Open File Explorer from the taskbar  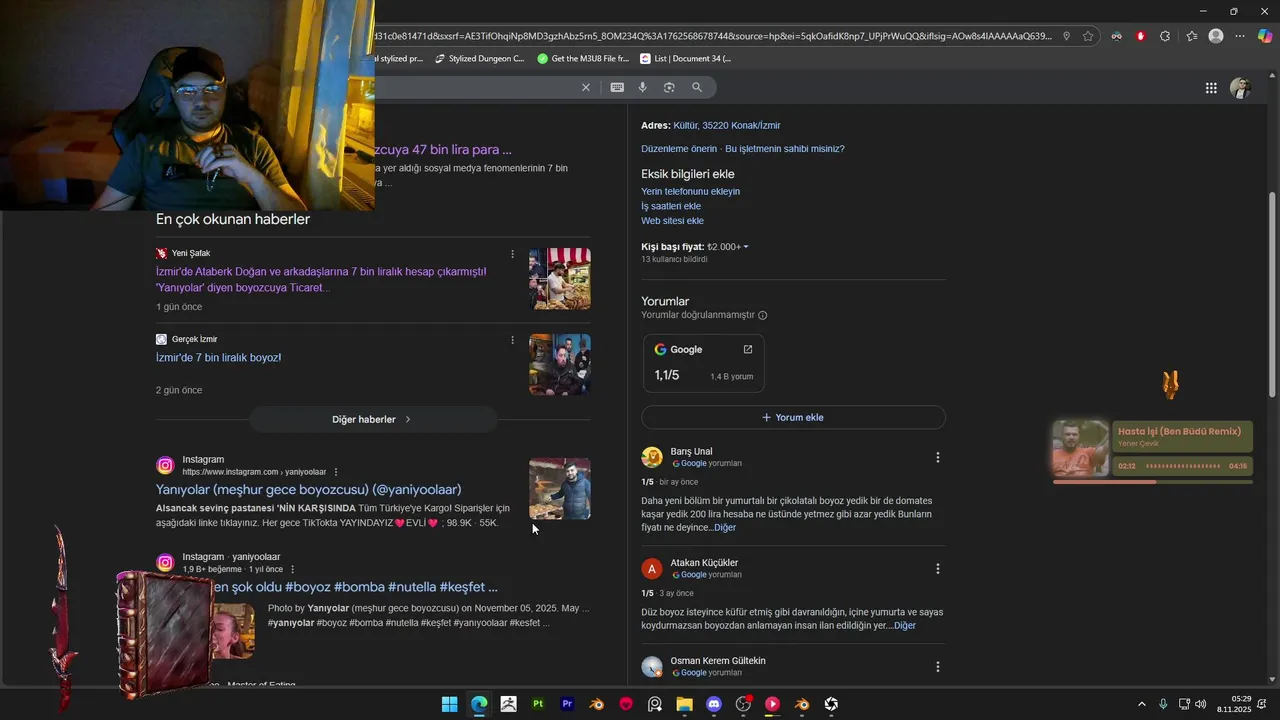684,704
